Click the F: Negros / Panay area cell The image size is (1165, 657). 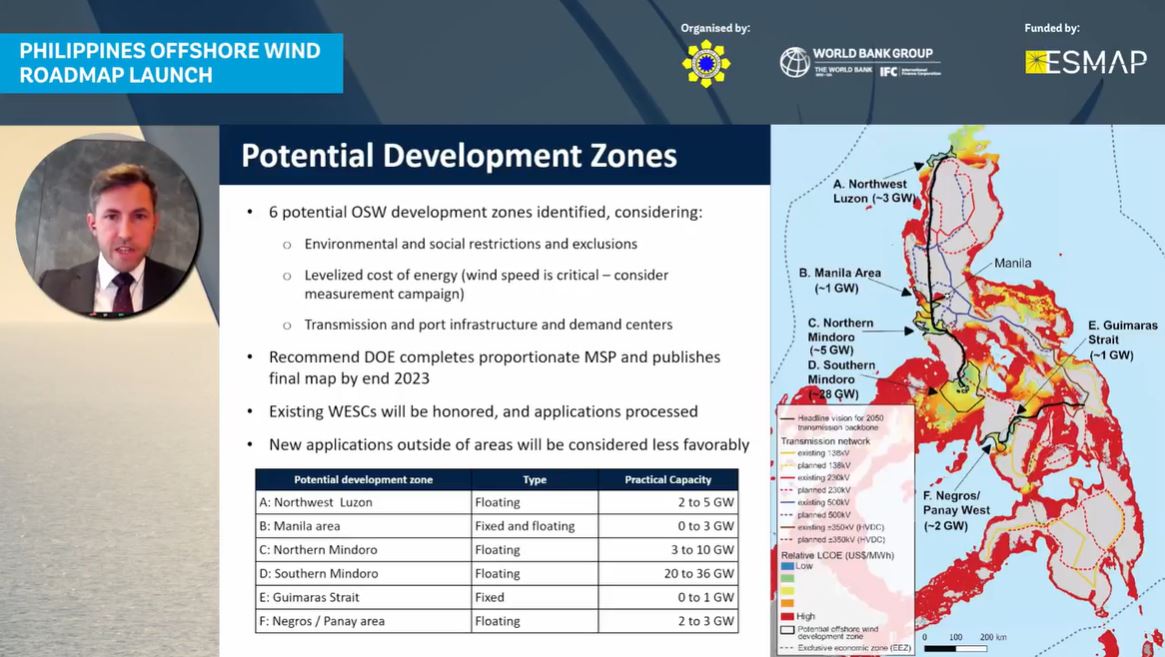pos(363,621)
